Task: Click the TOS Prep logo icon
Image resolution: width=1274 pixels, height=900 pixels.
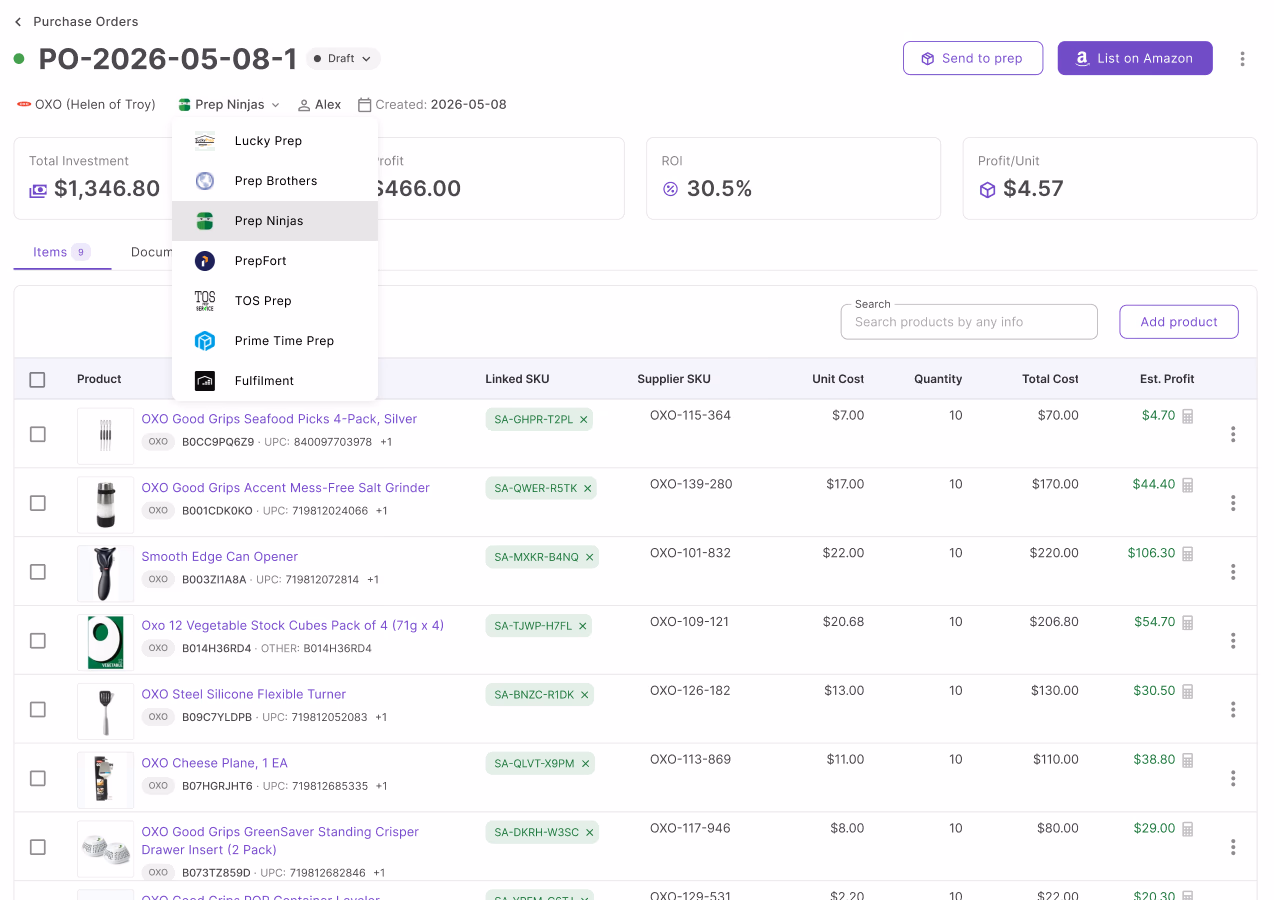Action: [x=205, y=301]
